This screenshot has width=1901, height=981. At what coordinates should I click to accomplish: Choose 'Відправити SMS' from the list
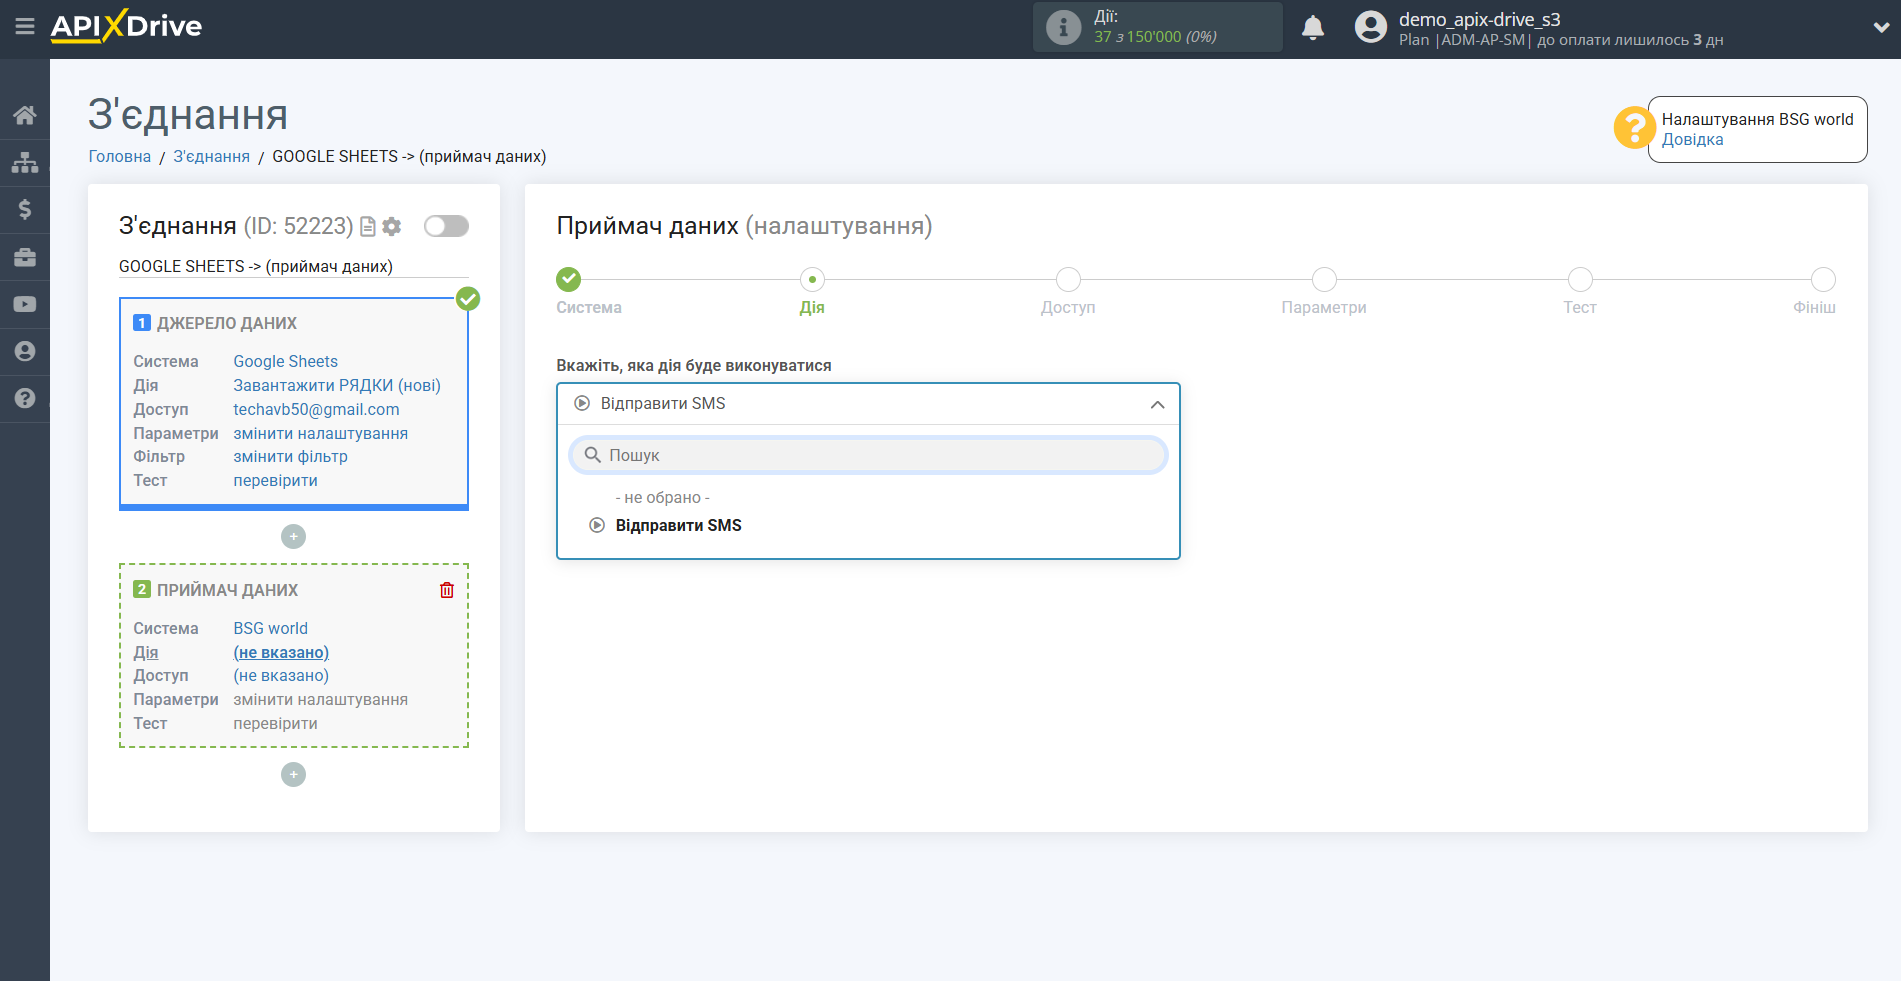click(678, 526)
